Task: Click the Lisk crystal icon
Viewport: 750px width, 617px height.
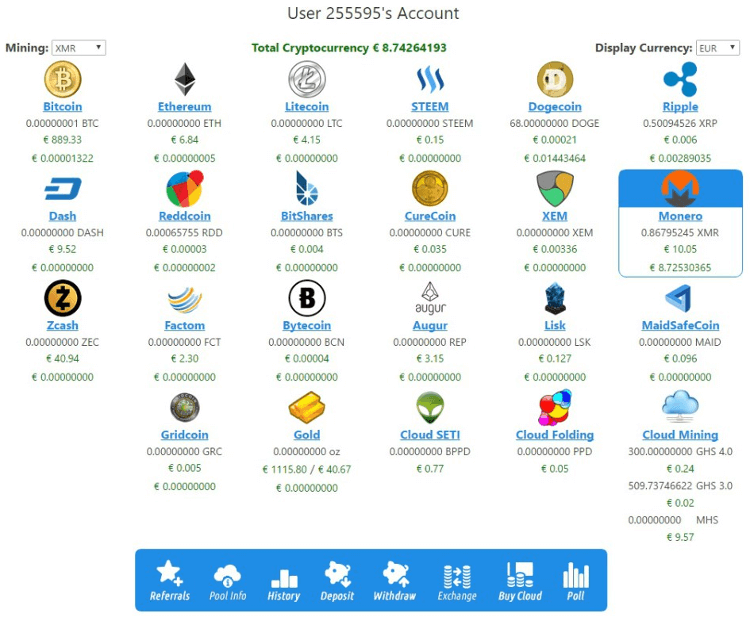Action: (x=555, y=298)
